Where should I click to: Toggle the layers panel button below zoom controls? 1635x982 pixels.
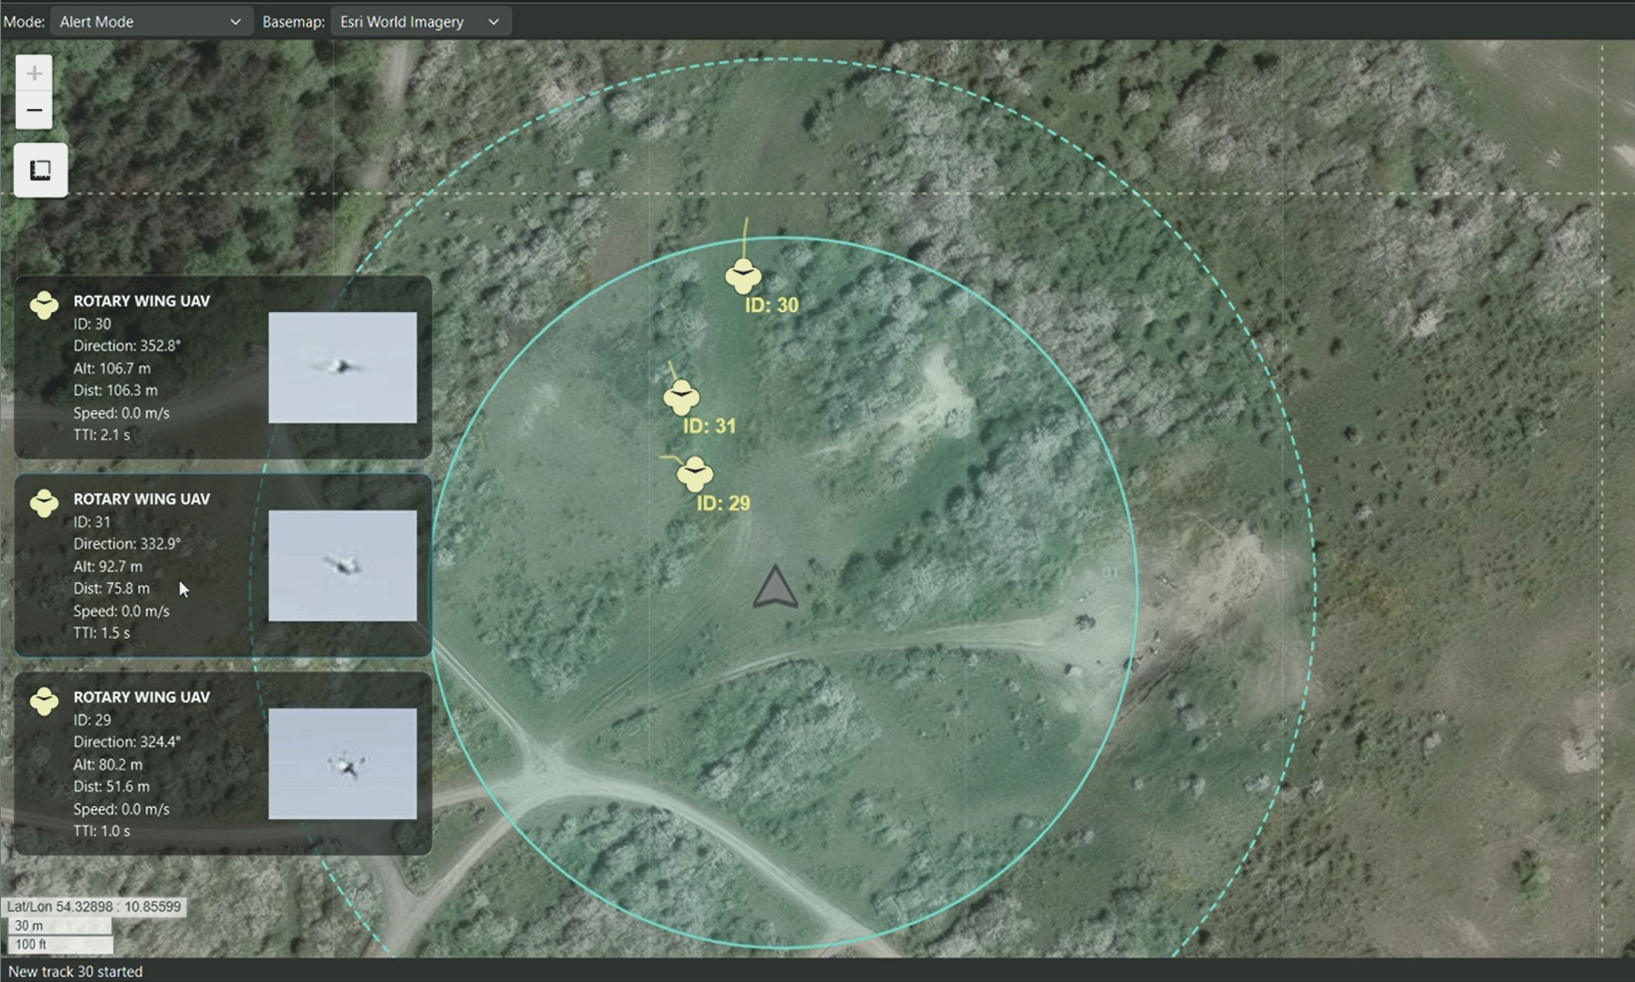click(x=40, y=170)
